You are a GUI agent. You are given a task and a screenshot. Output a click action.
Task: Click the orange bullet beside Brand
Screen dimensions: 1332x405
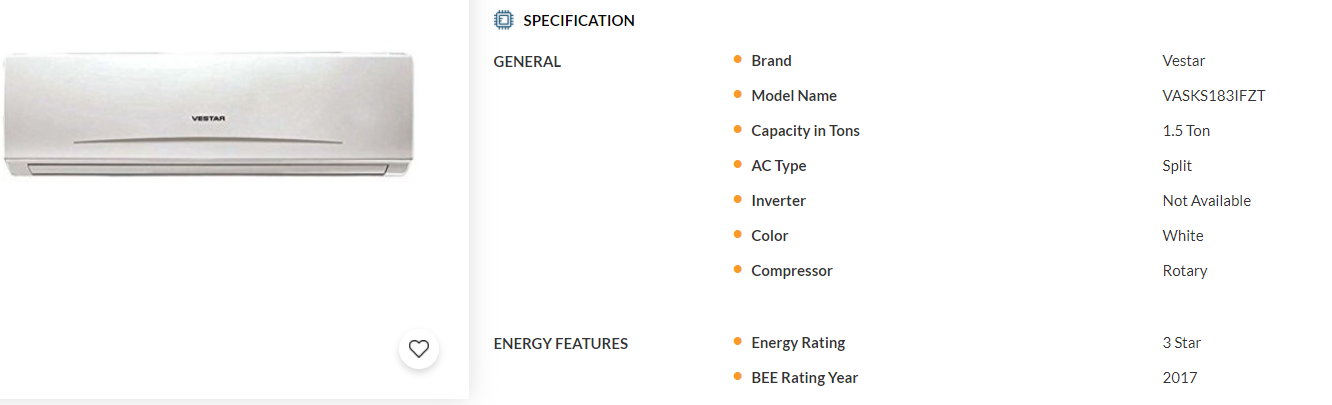(x=737, y=60)
